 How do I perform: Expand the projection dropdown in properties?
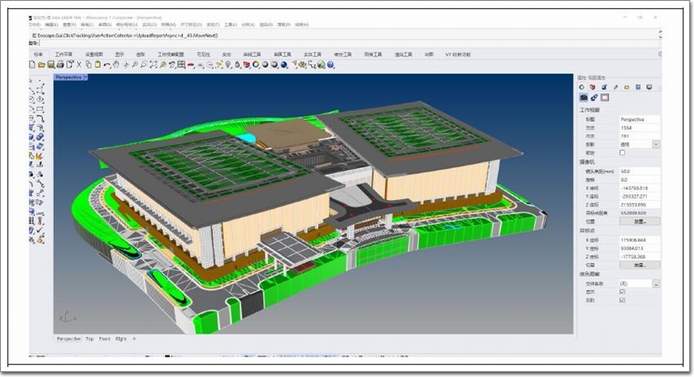(x=656, y=145)
